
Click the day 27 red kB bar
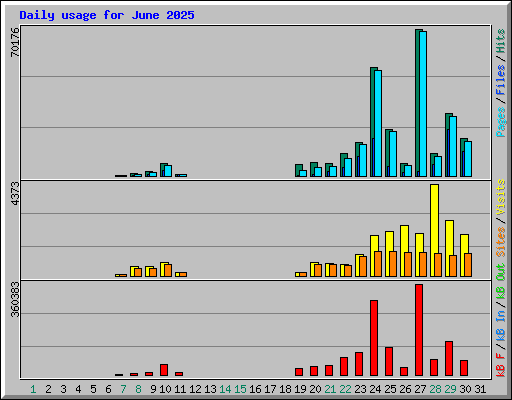tap(419, 330)
